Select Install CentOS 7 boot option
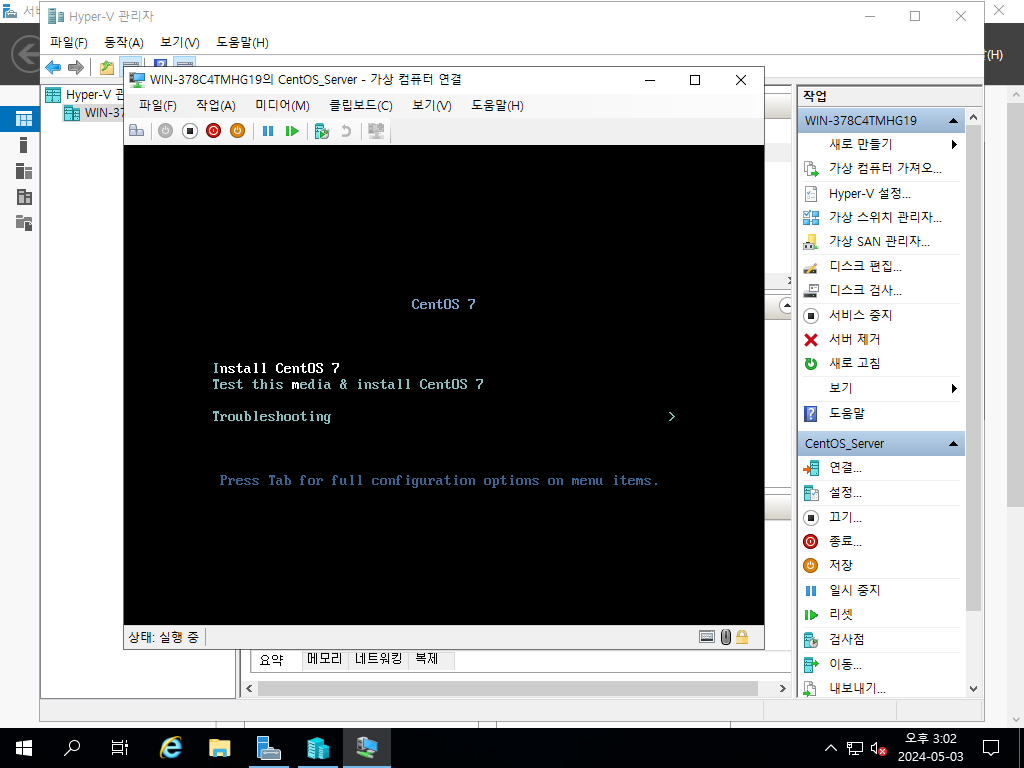 (x=276, y=368)
